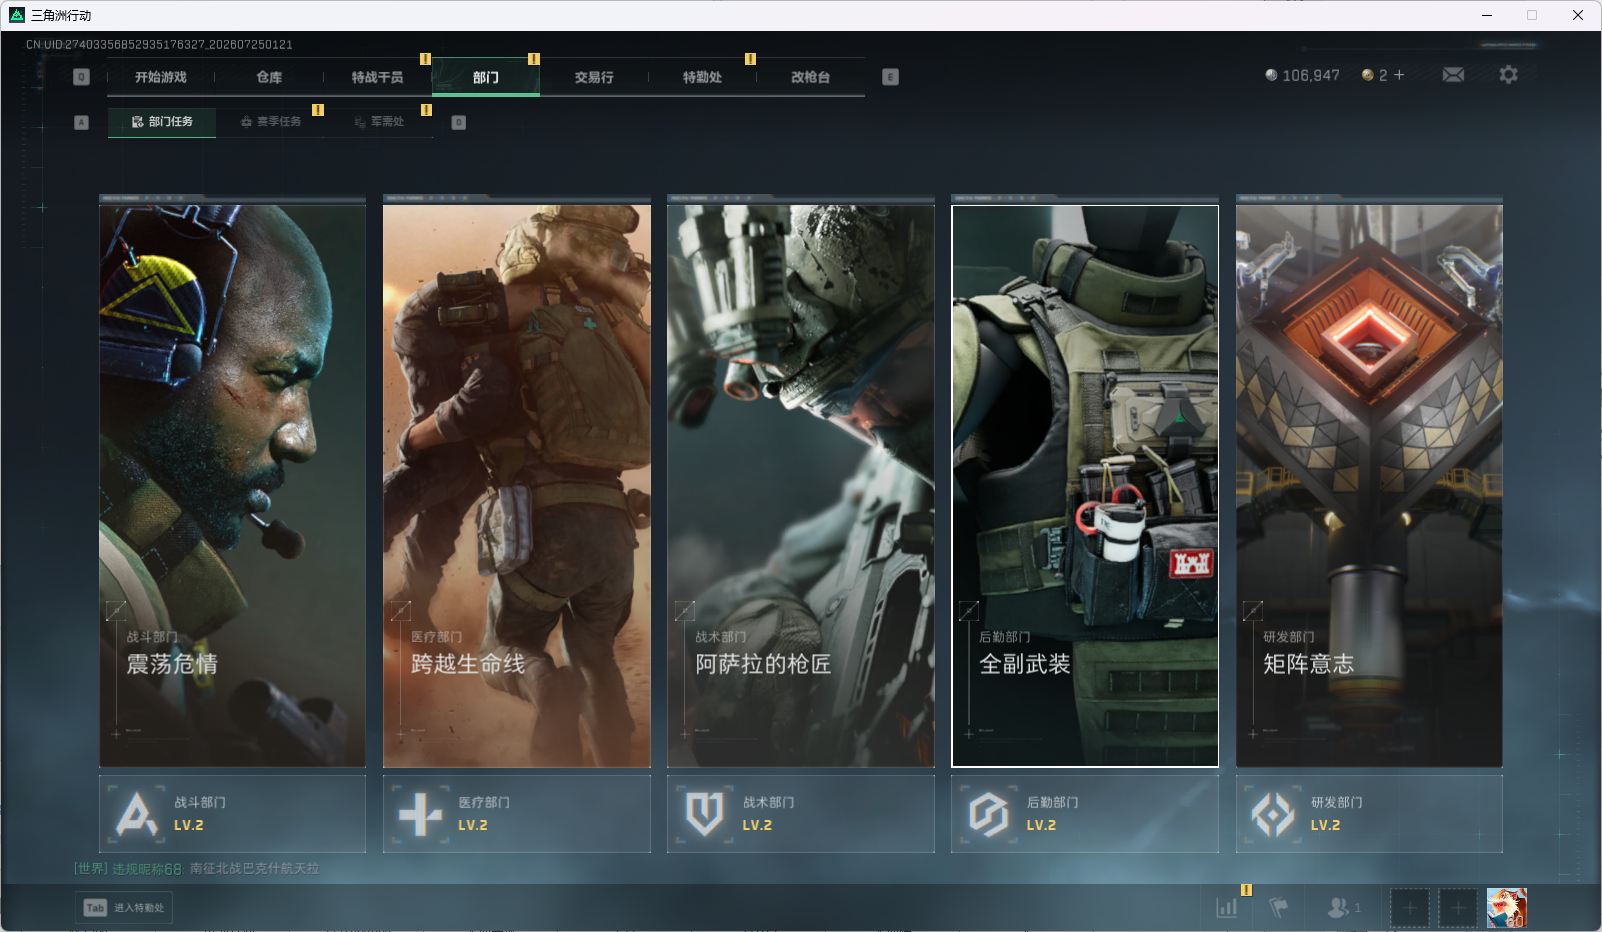Select the 部门任务 sub-tab
The width and height of the screenshot is (1602, 932).
pos(162,122)
